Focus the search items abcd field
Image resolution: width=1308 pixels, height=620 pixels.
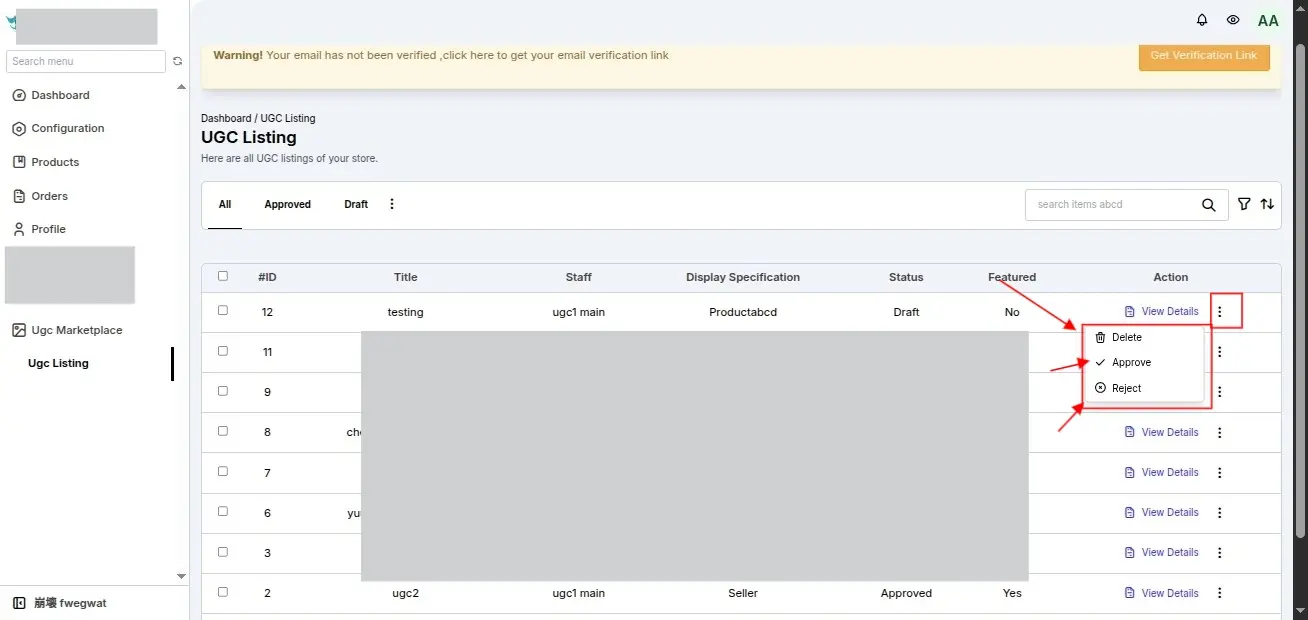tap(1109, 205)
